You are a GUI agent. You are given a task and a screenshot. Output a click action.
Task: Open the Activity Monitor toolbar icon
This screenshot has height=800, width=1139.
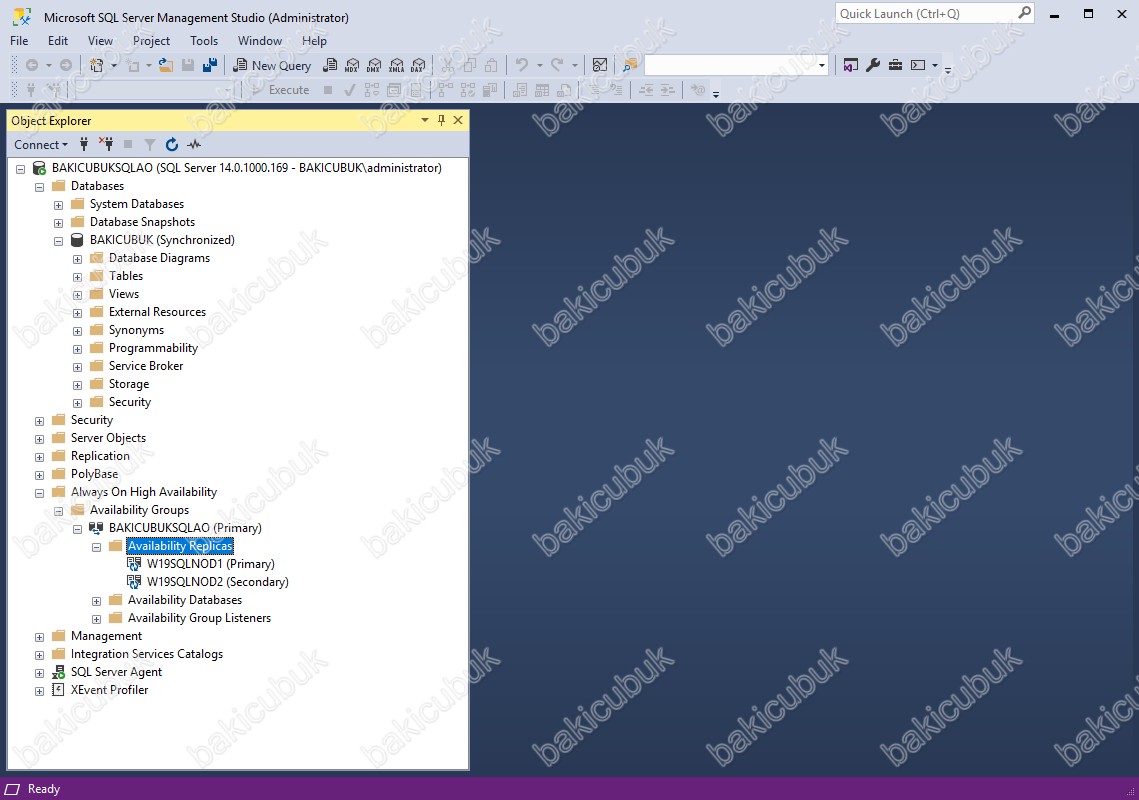599,65
